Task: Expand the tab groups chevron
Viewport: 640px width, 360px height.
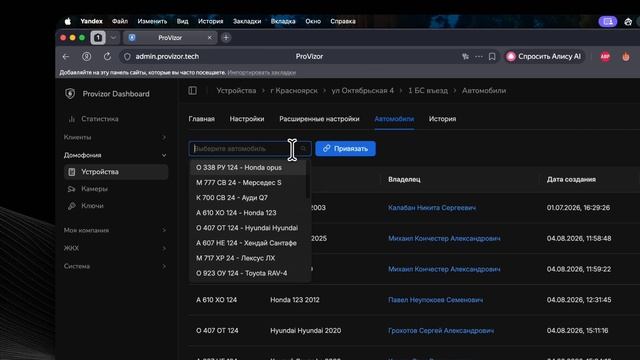Action: point(113,38)
